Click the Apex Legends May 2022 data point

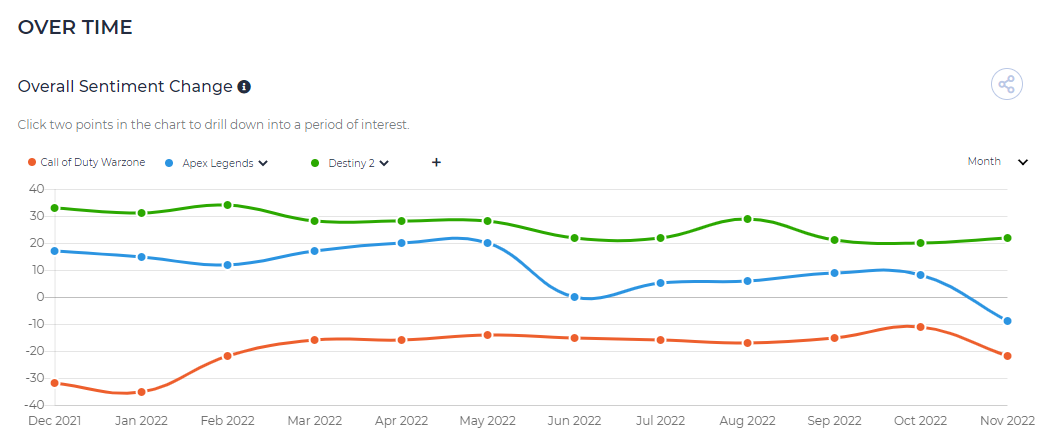(488, 243)
